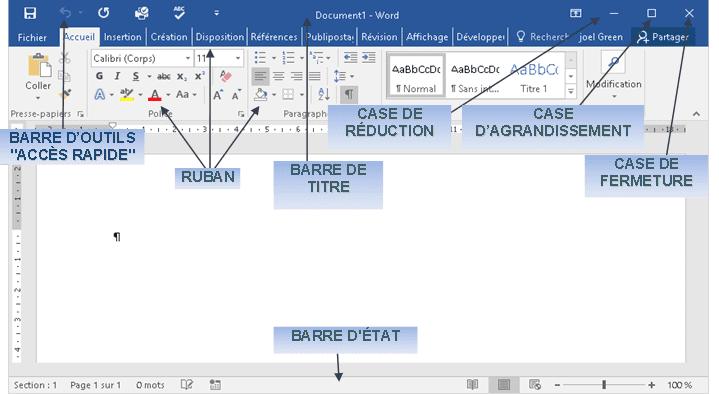The image size is (719, 394).
Task: Toggle italic formatting with I button
Action: [117, 76]
